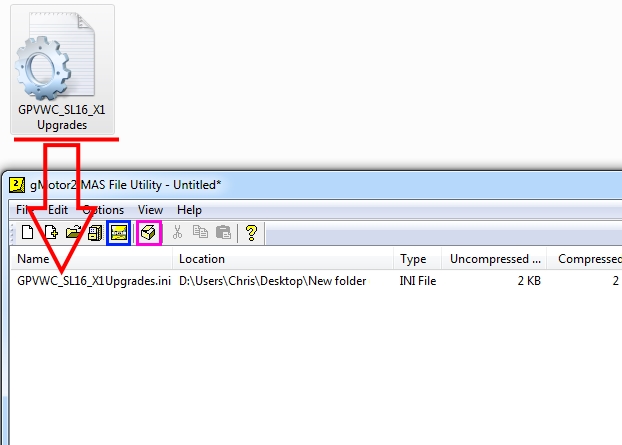Image resolution: width=622 pixels, height=445 pixels.
Task: Click the location D:\Users\Chris\Desktop\New folder cell
Action: (273, 281)
